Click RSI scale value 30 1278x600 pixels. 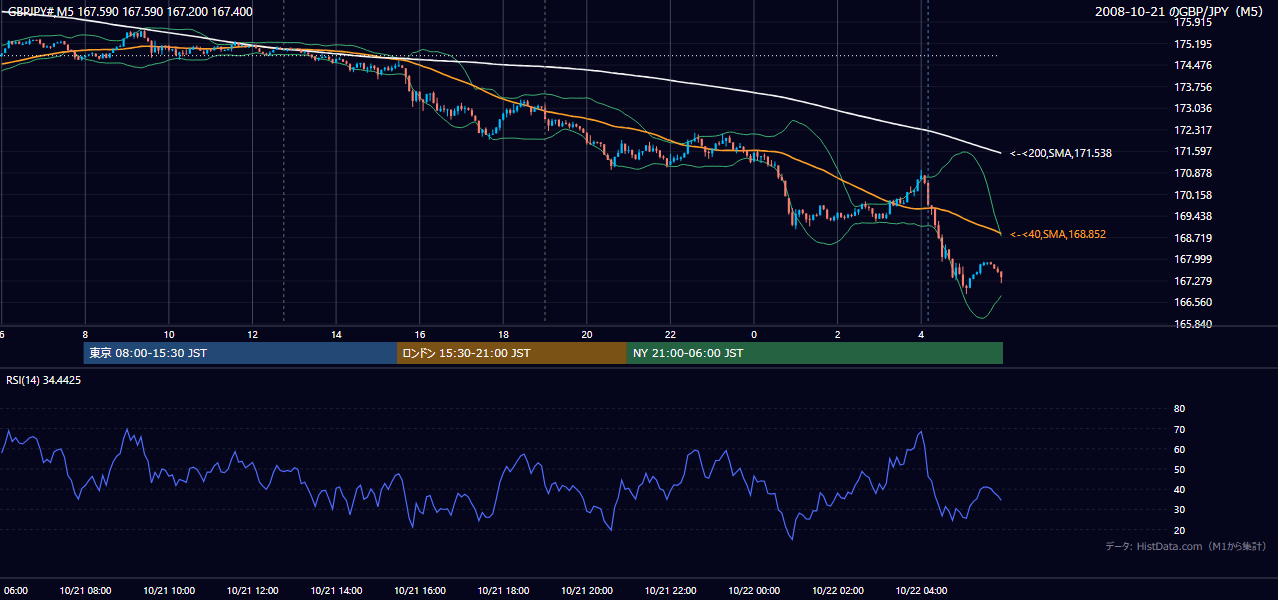pos(1179,510)
